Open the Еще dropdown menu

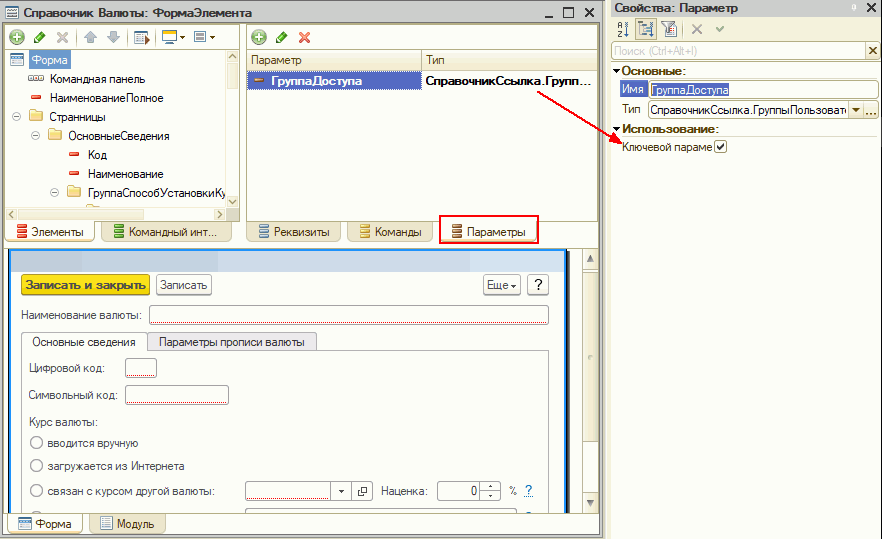coord(502,285)
